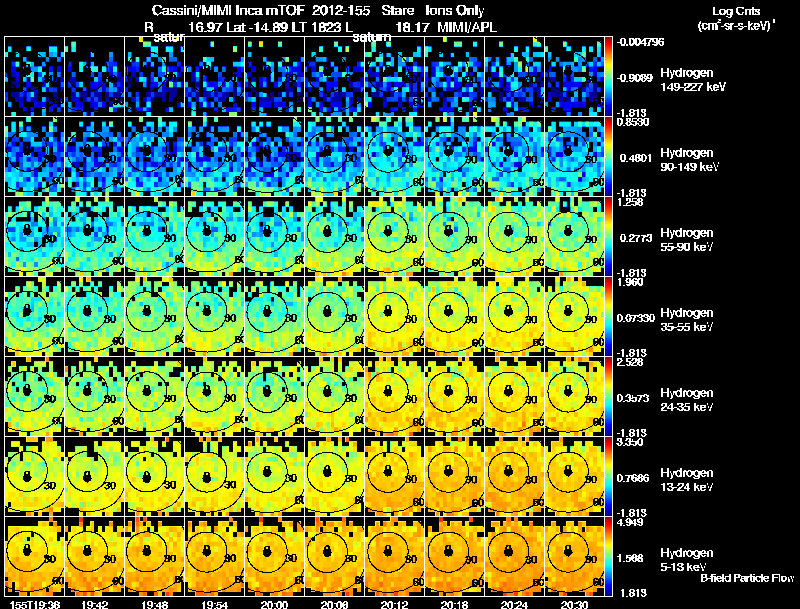Click the 1.258 color scale value
Screen dimensions: 800x609
point(630,202)
